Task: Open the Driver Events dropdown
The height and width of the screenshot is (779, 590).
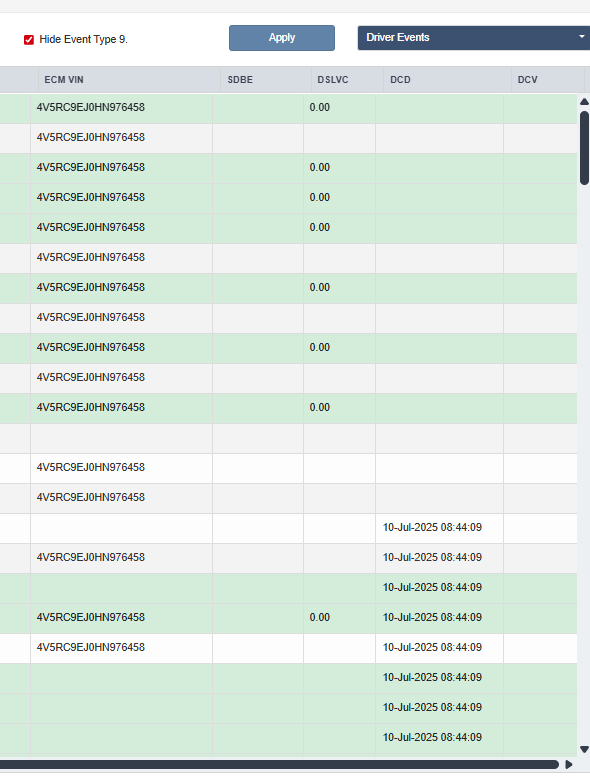Action: pos(473,38)
